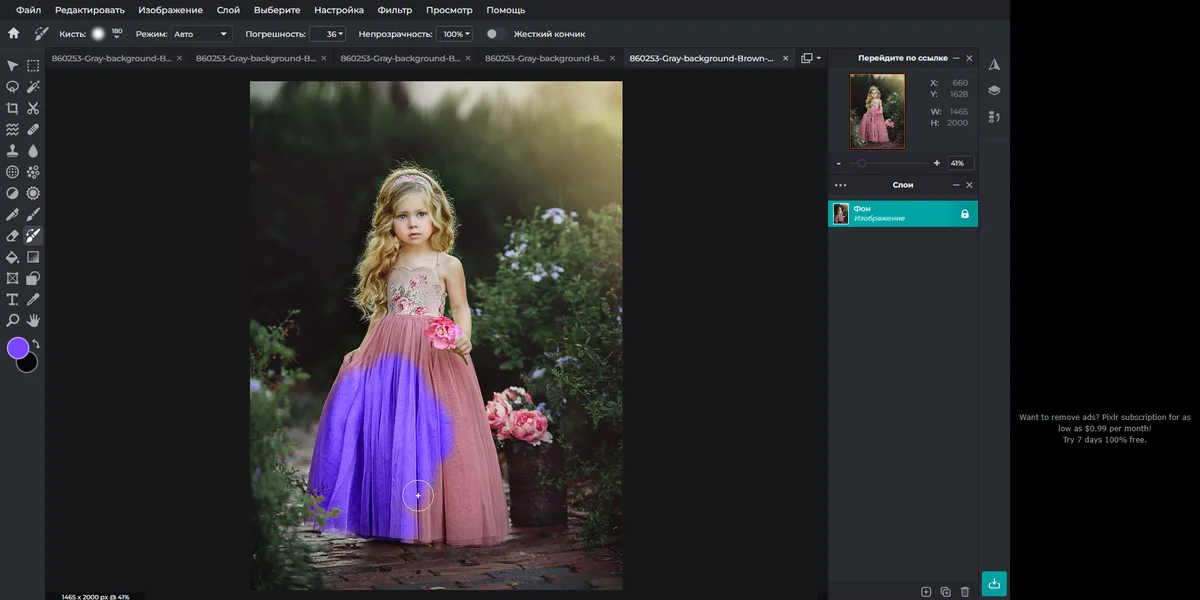The image size is (1200, 600).
Task: Expand the Погрешность tolerance dropdown
Action: [328, 34]
